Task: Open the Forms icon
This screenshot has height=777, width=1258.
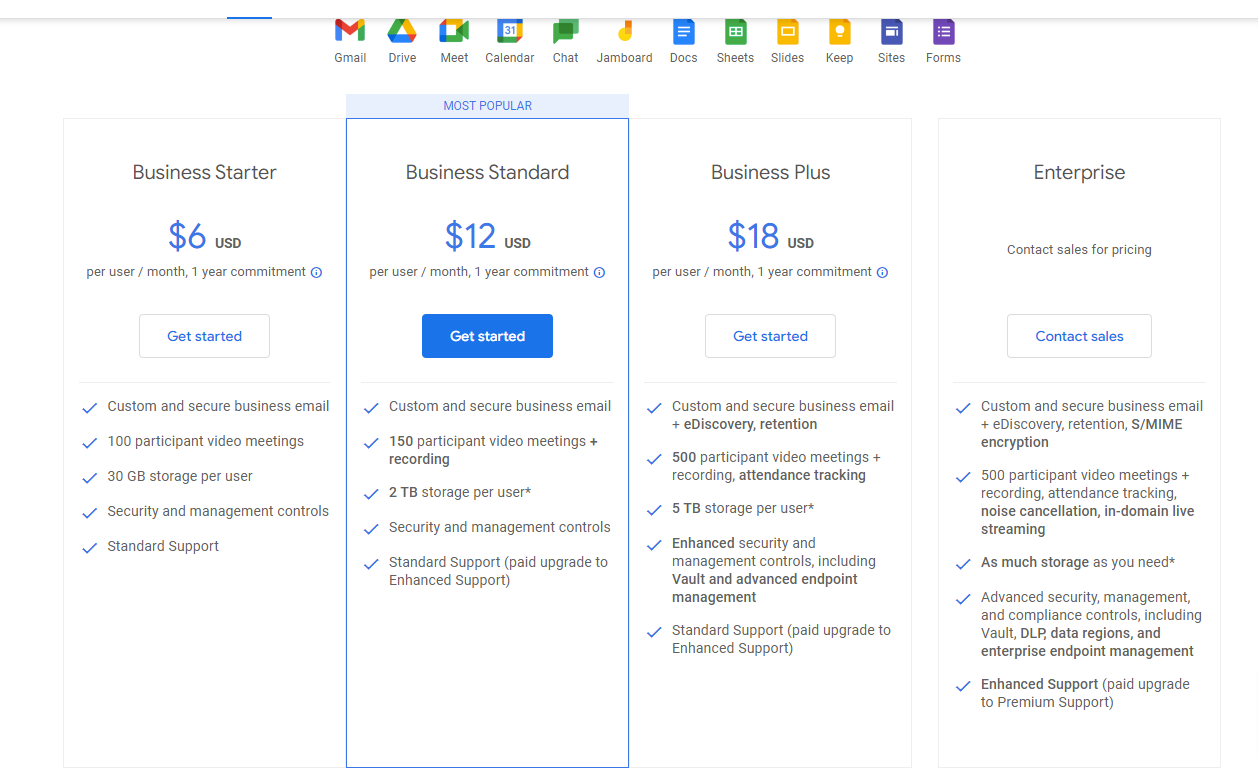Action: tap(943, 32)
